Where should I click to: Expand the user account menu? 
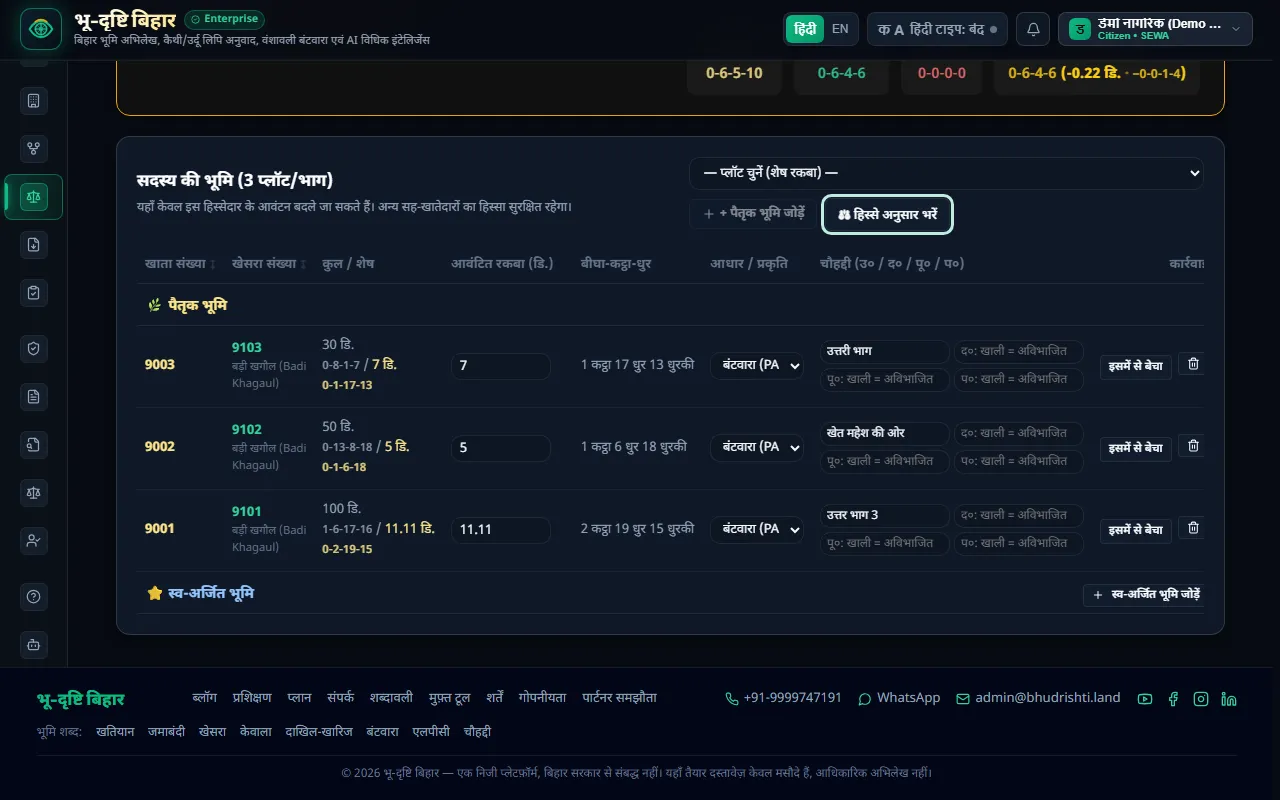click(x=1155, y=29)
